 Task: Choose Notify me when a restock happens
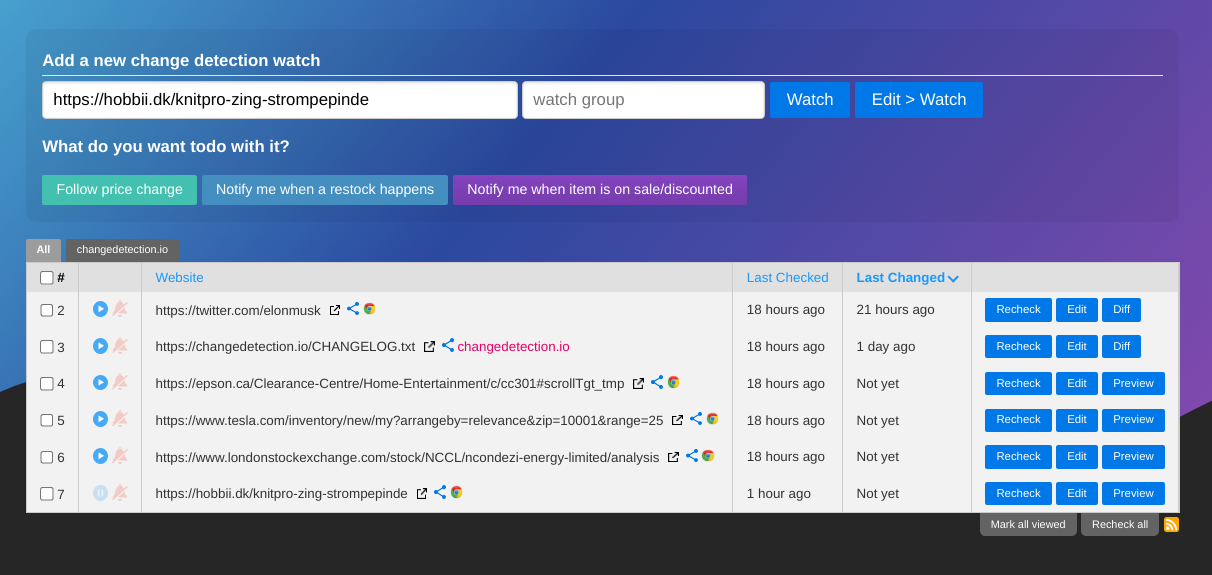pyautogui.click(x=325, y=190)
